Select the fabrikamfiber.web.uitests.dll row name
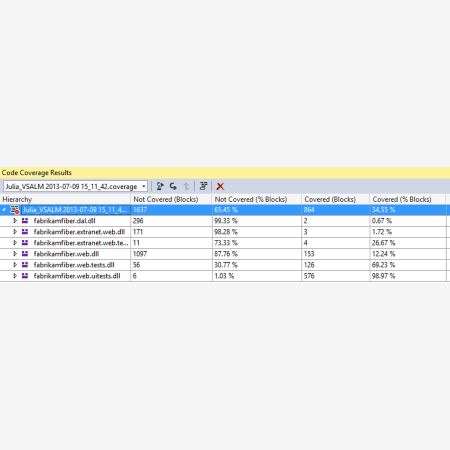This screenshot has width=450, height=450. 77,276
